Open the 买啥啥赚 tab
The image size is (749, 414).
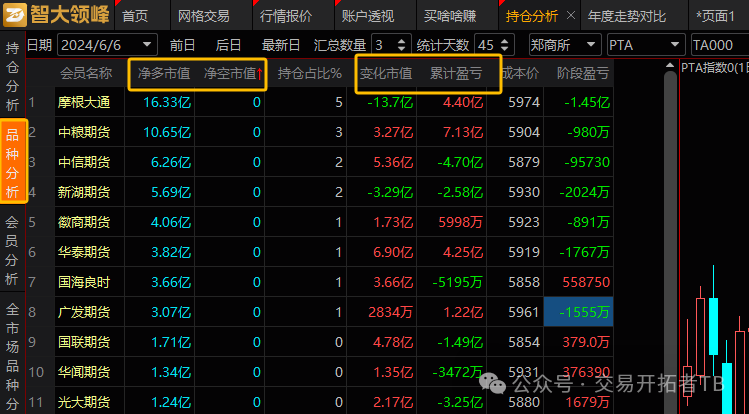450,16
